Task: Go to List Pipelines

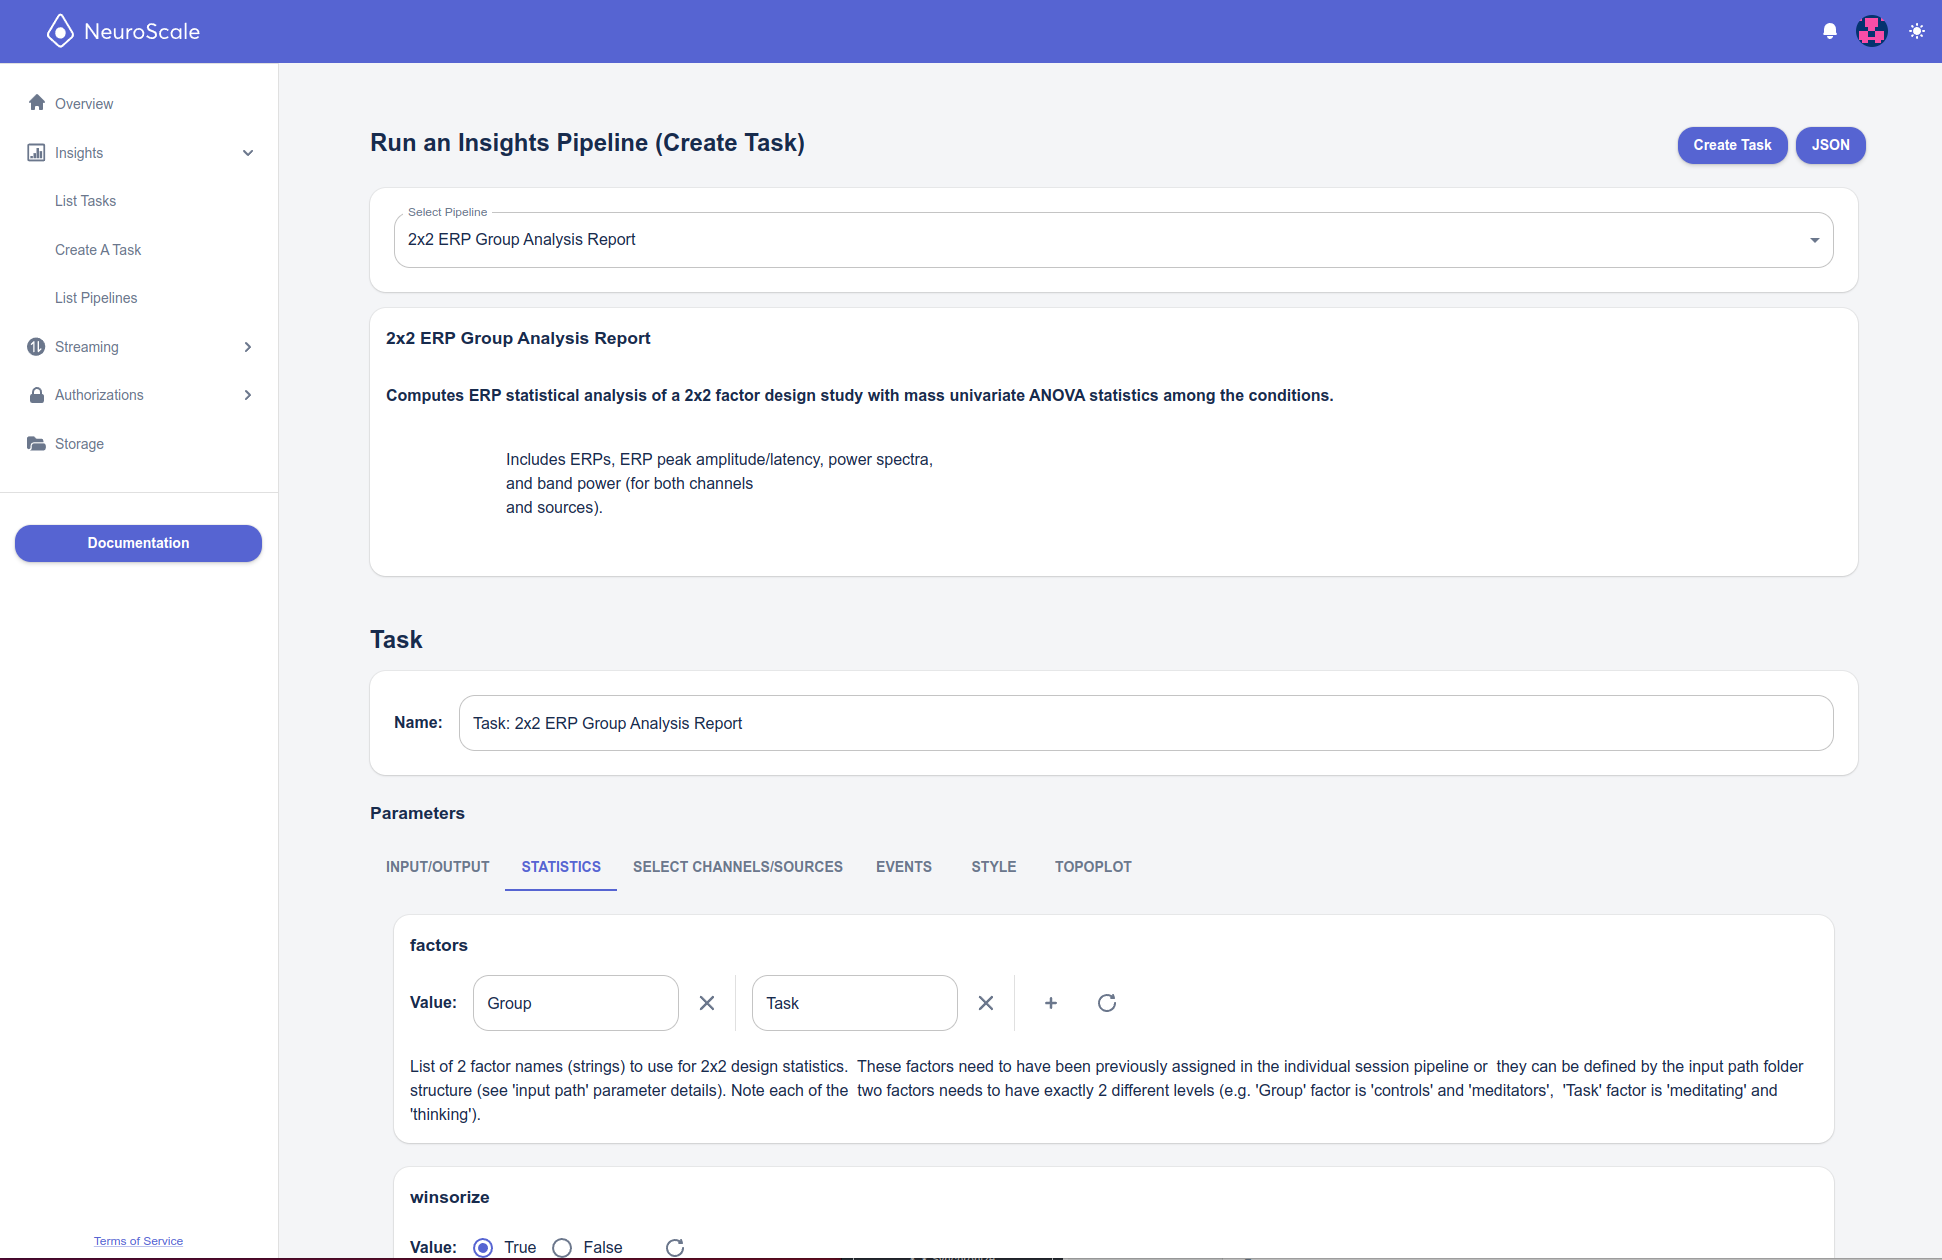Action: pos(96,298)
